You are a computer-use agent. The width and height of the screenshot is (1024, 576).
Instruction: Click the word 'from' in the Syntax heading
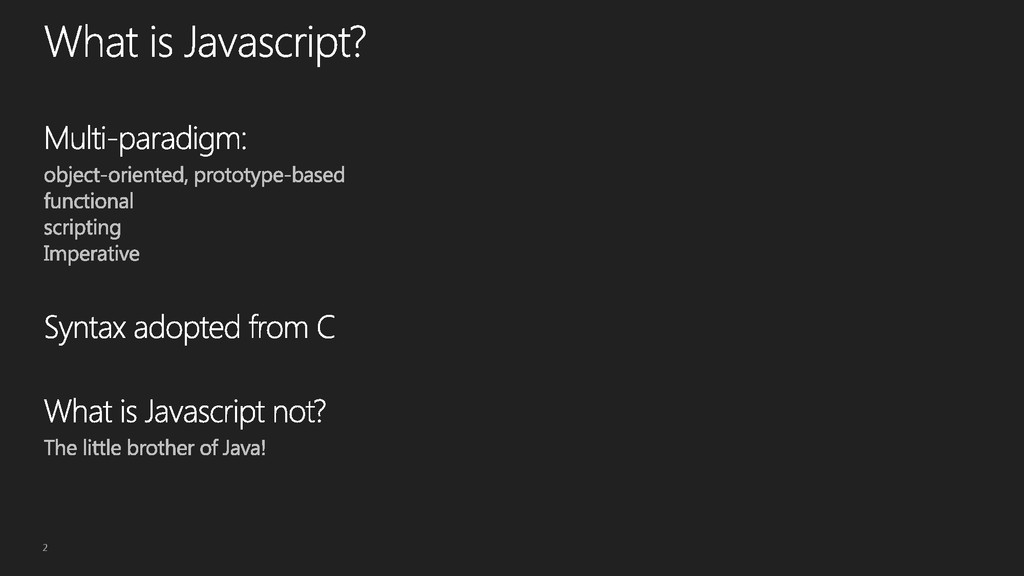click(x=279, y=327)
